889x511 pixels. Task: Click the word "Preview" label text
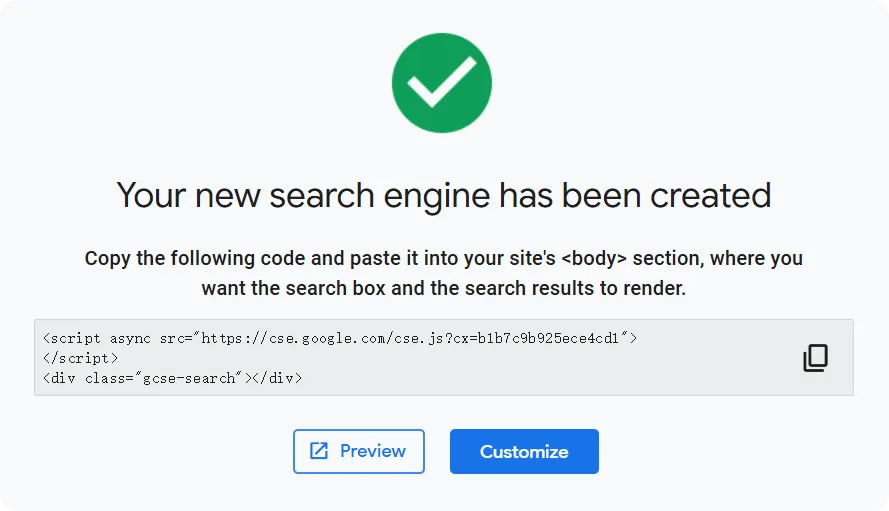373,451
